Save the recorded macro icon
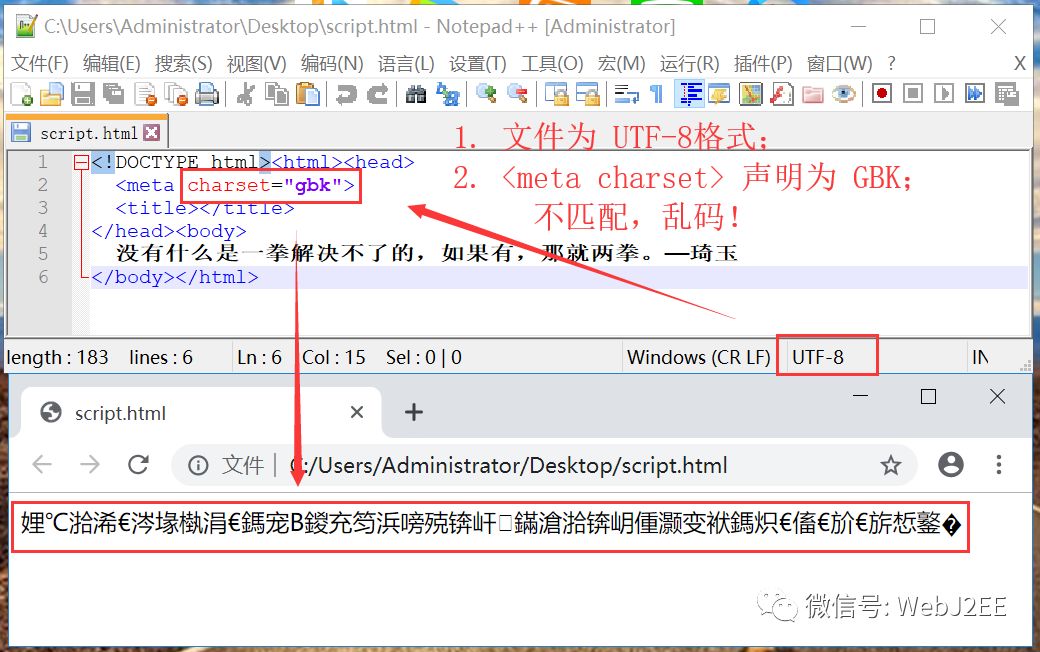Viewport: 1040px width, 652px height. click(x=1006, y=94)
